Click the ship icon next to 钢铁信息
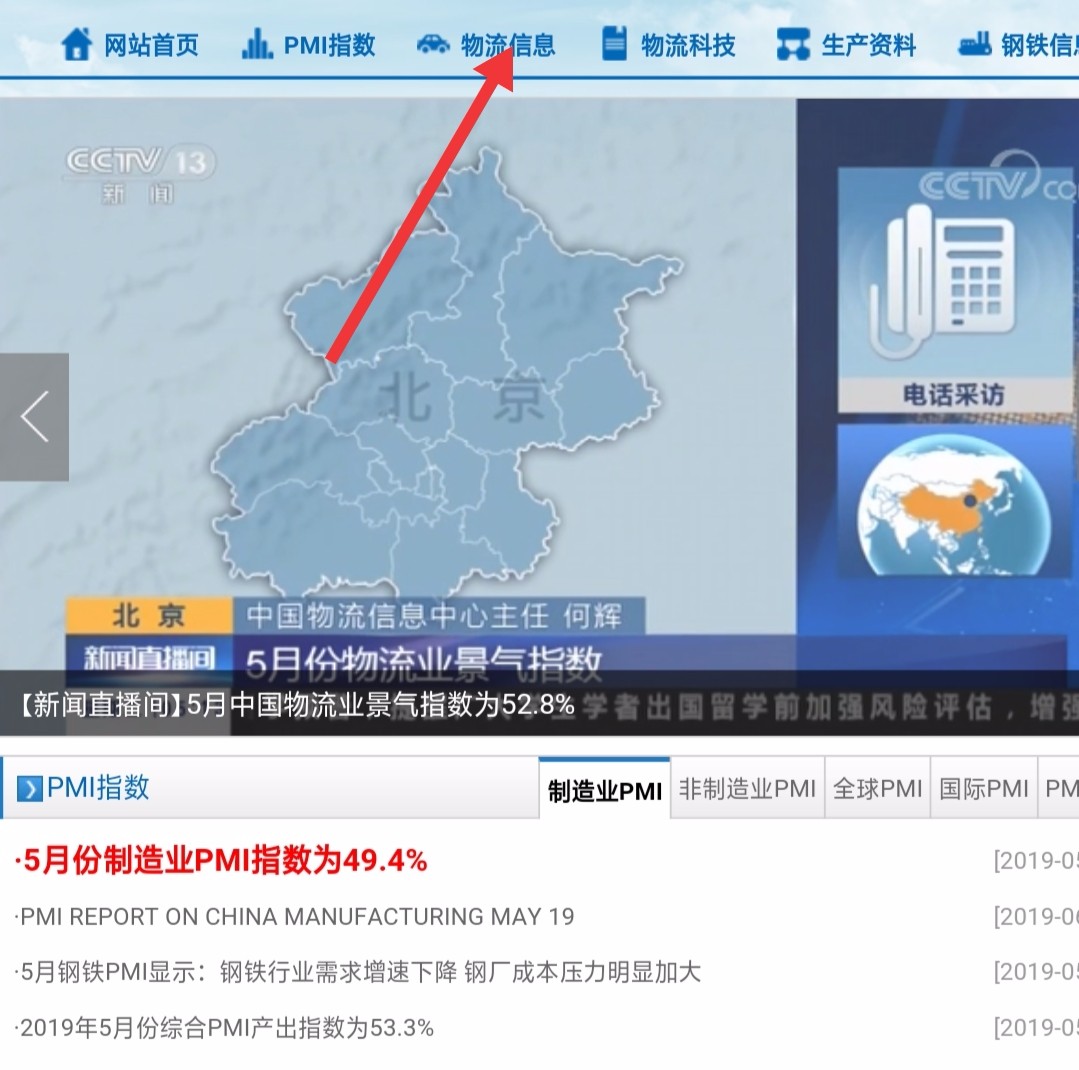The width and height of the screenshot is (1079, 1070). (x=973, y=44)
